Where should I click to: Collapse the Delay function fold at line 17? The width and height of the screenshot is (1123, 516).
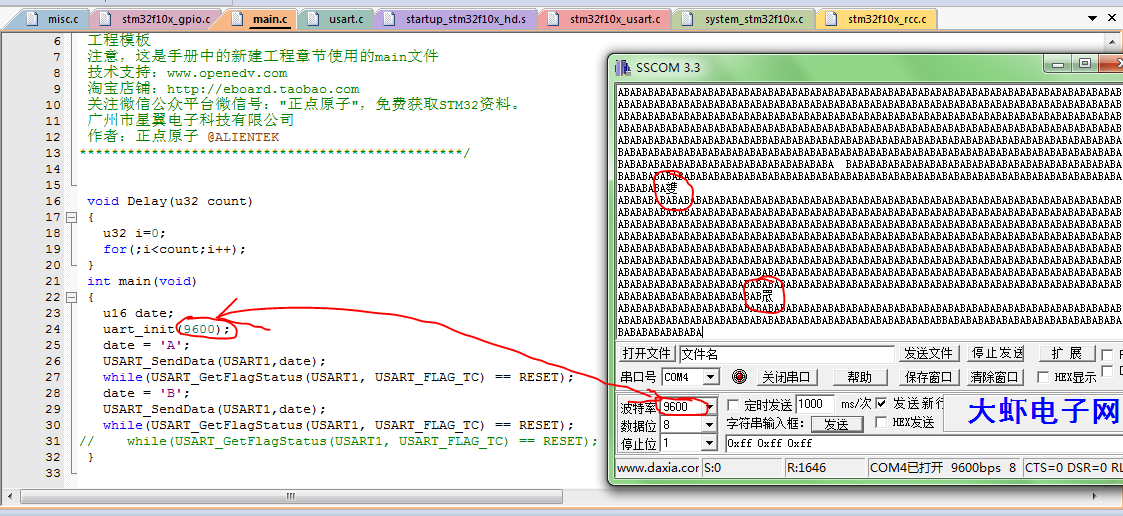(71, 217)
